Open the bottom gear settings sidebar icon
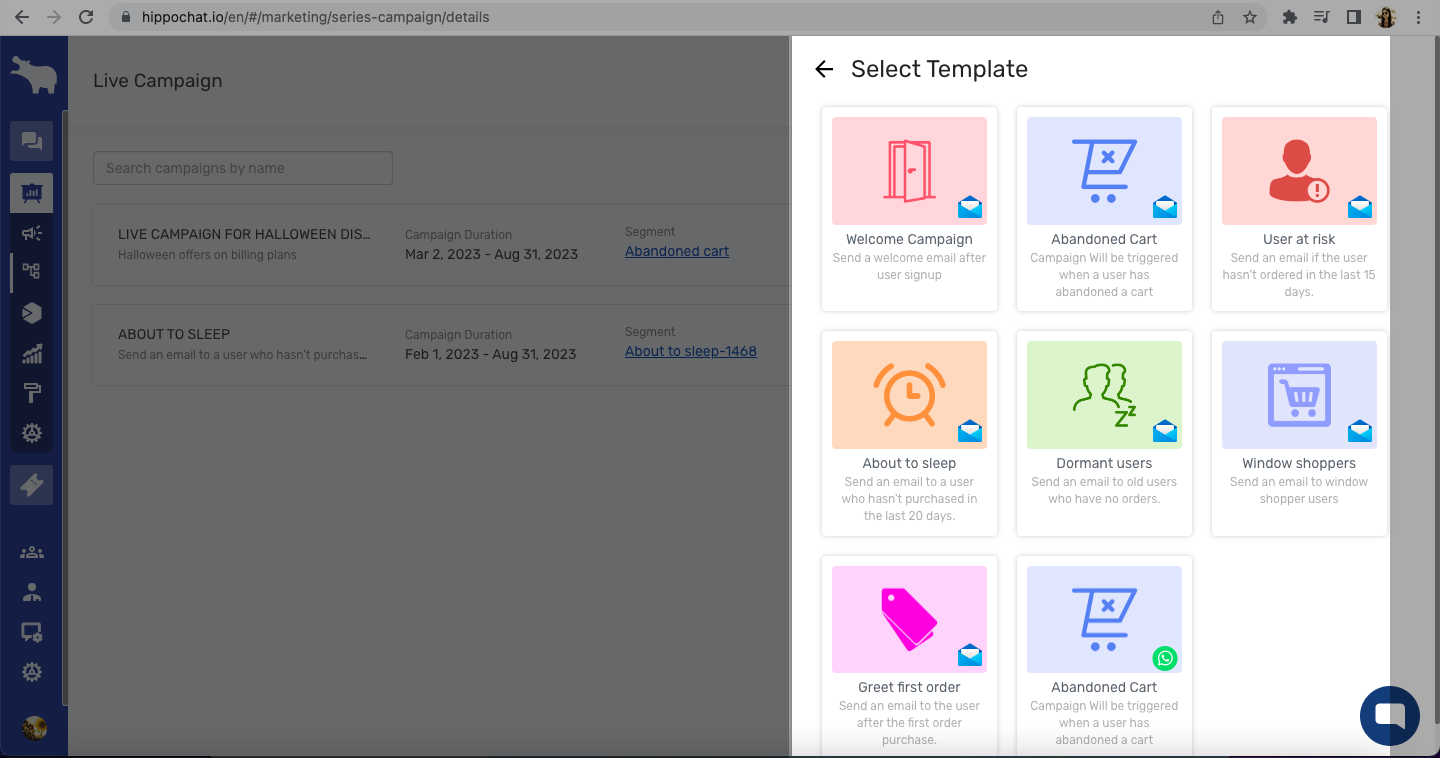1440x758 pixels. [32, 672]
